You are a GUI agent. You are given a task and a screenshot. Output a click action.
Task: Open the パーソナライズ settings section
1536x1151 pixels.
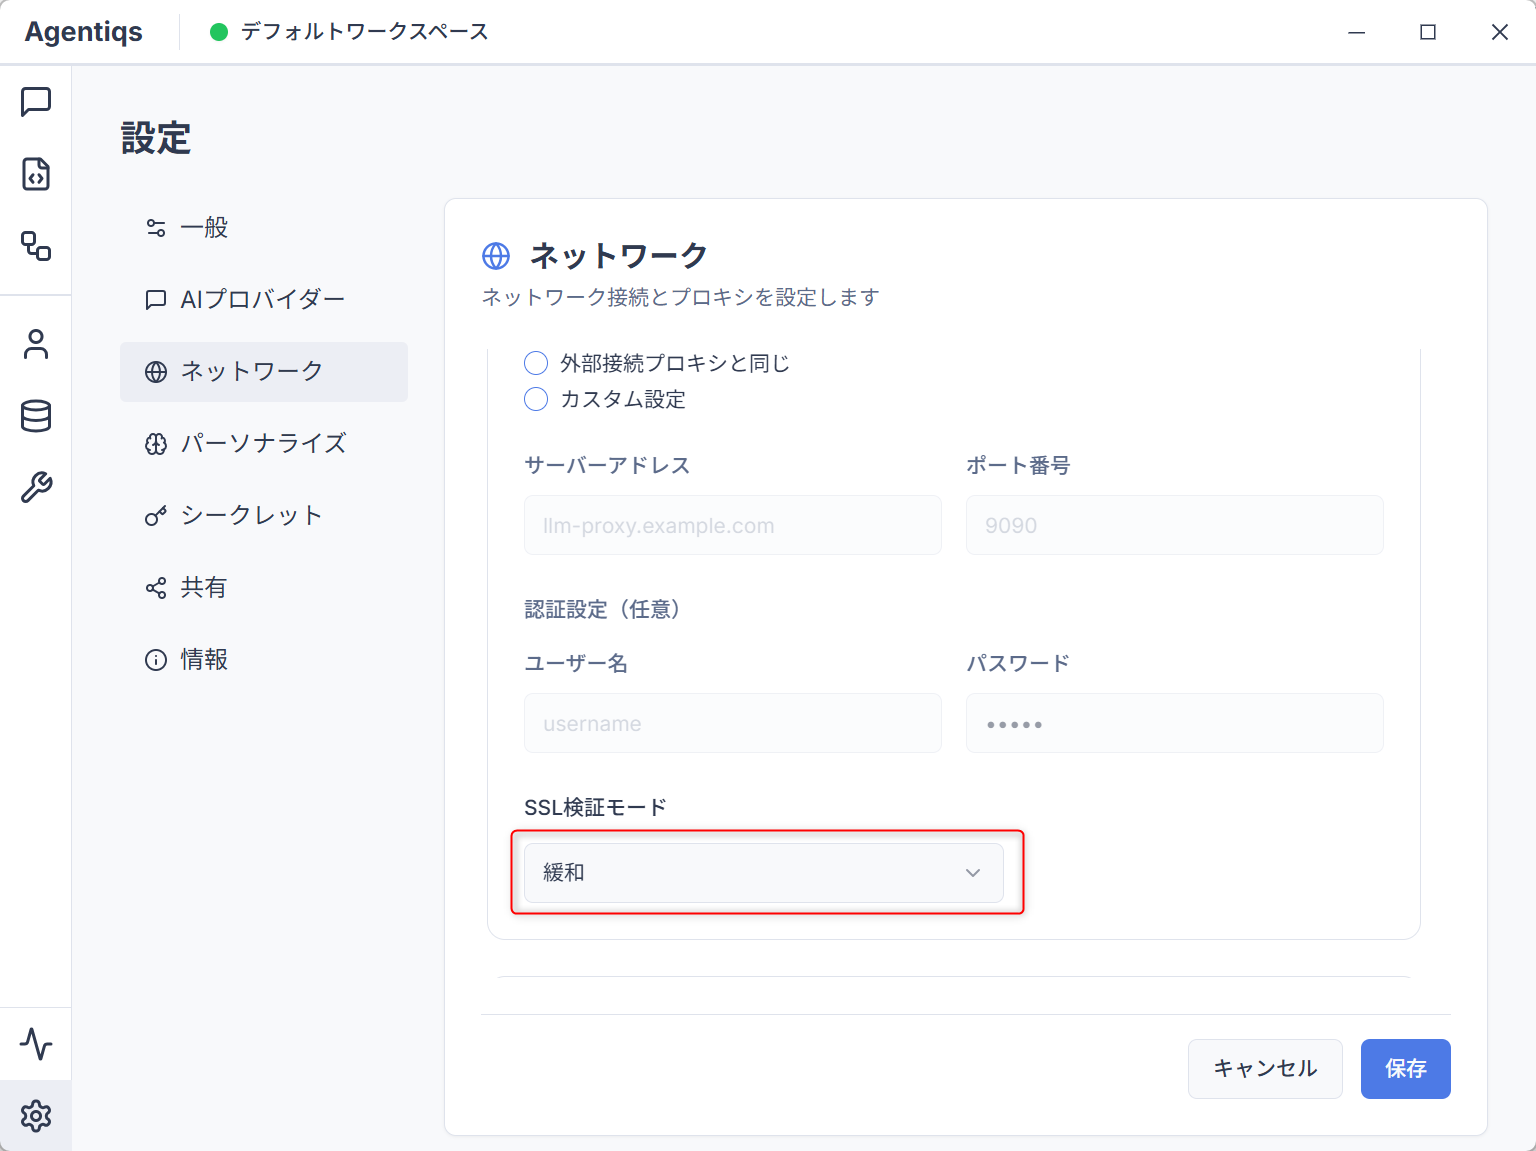(x=264, y=443)
